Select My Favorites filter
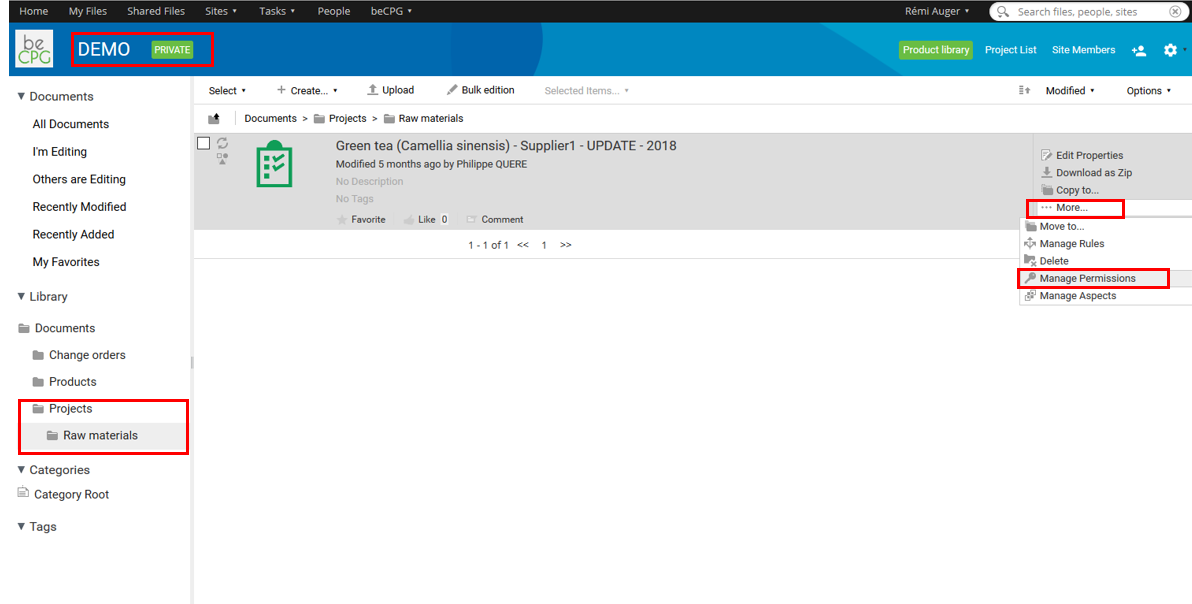The width and height of the screenshot is (1192, 604). click(66, 262)
